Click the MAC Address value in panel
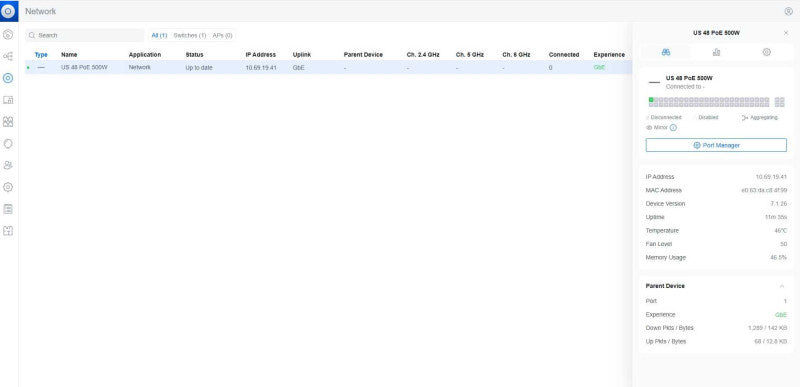Screen dimensions: 800x387 [x=764, y=190]
